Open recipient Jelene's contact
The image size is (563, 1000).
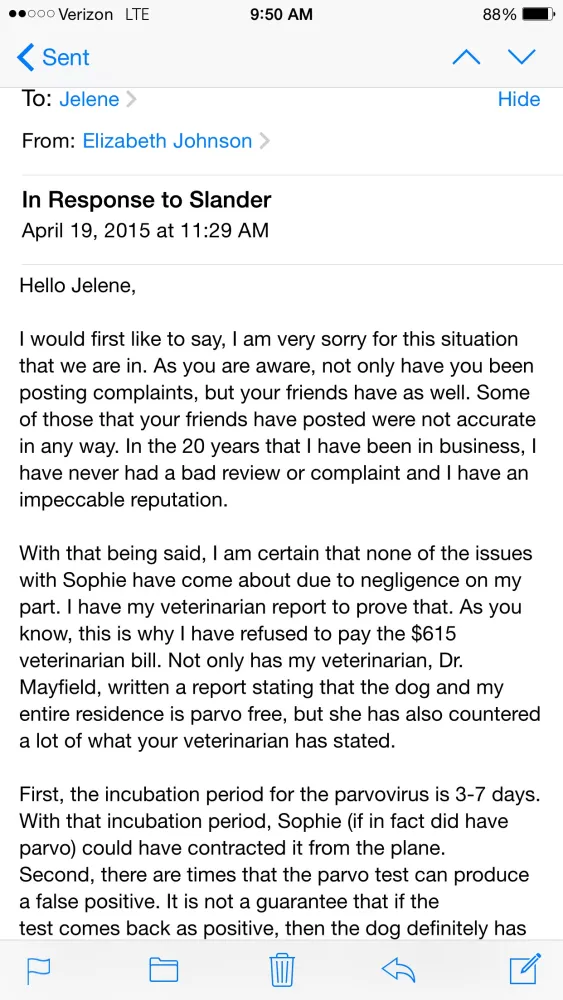(x=89, y=99)
